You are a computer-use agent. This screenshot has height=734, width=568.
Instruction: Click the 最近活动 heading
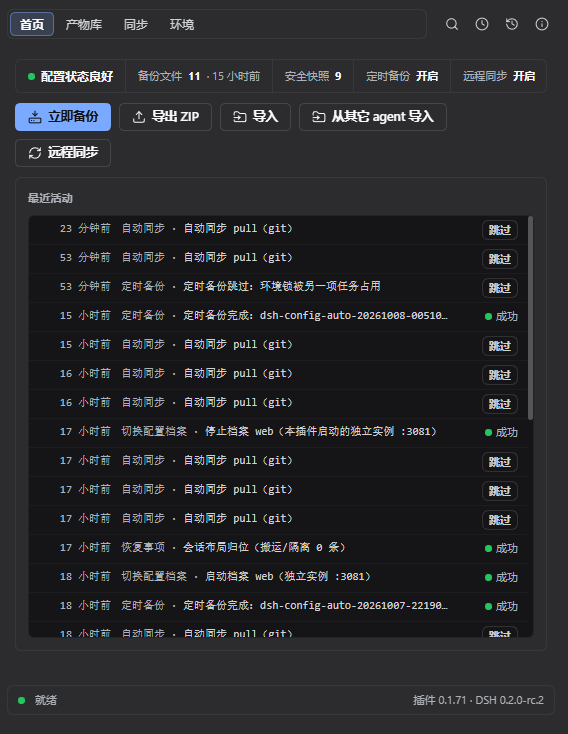[50, 198]
